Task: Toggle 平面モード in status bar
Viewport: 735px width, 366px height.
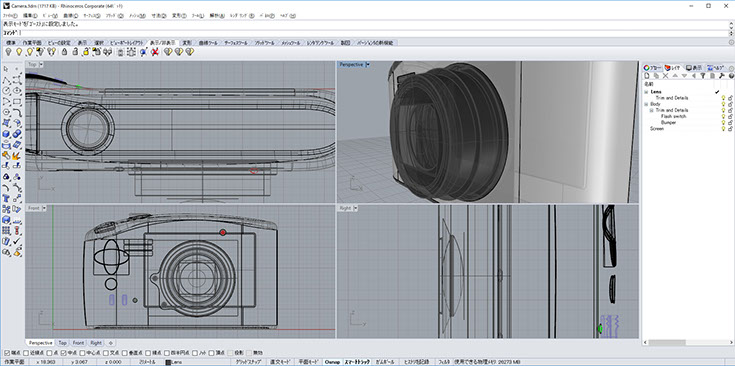Action: click(309, 362)
